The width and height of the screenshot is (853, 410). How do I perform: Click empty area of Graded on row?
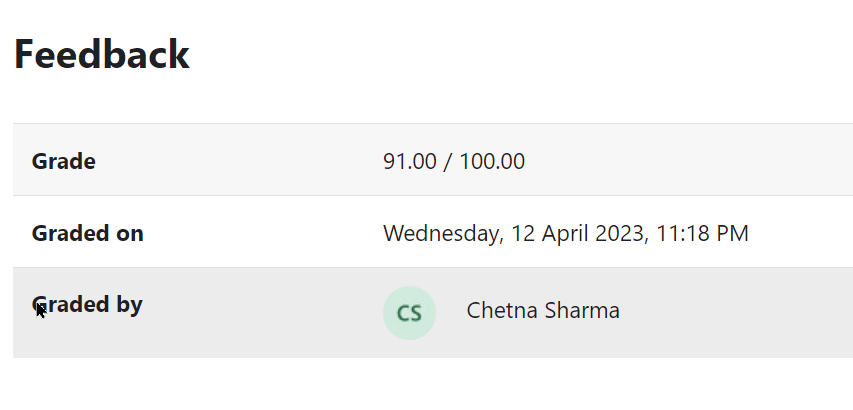click(800, 232)
